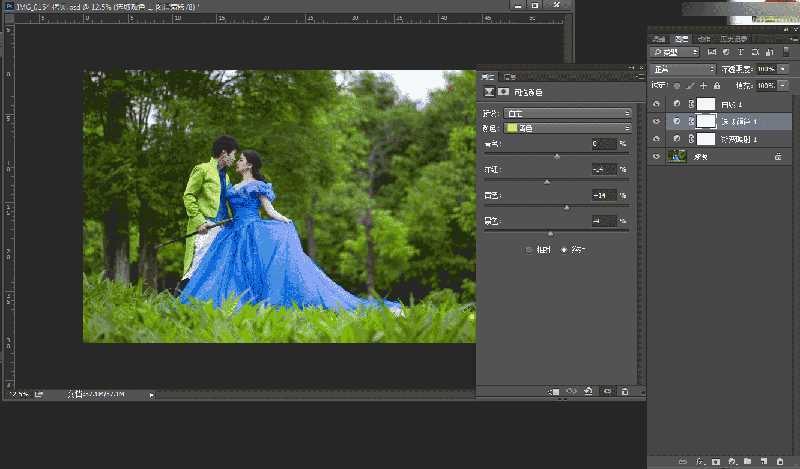This screenshot has height=469, width=800.
Task: Open the layer blend mode dropdown
Action: pyautogui.click(x=682, y=70)
